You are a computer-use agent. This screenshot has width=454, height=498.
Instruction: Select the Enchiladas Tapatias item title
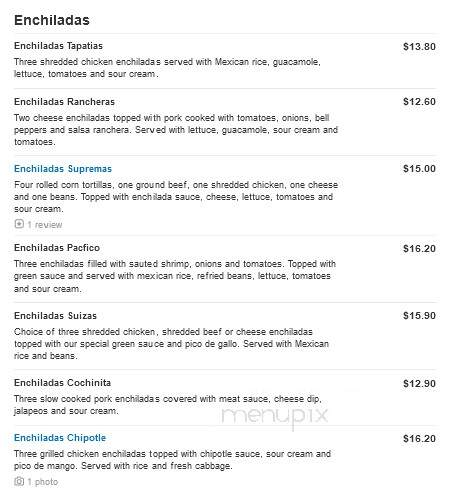(x=58, y=46)
